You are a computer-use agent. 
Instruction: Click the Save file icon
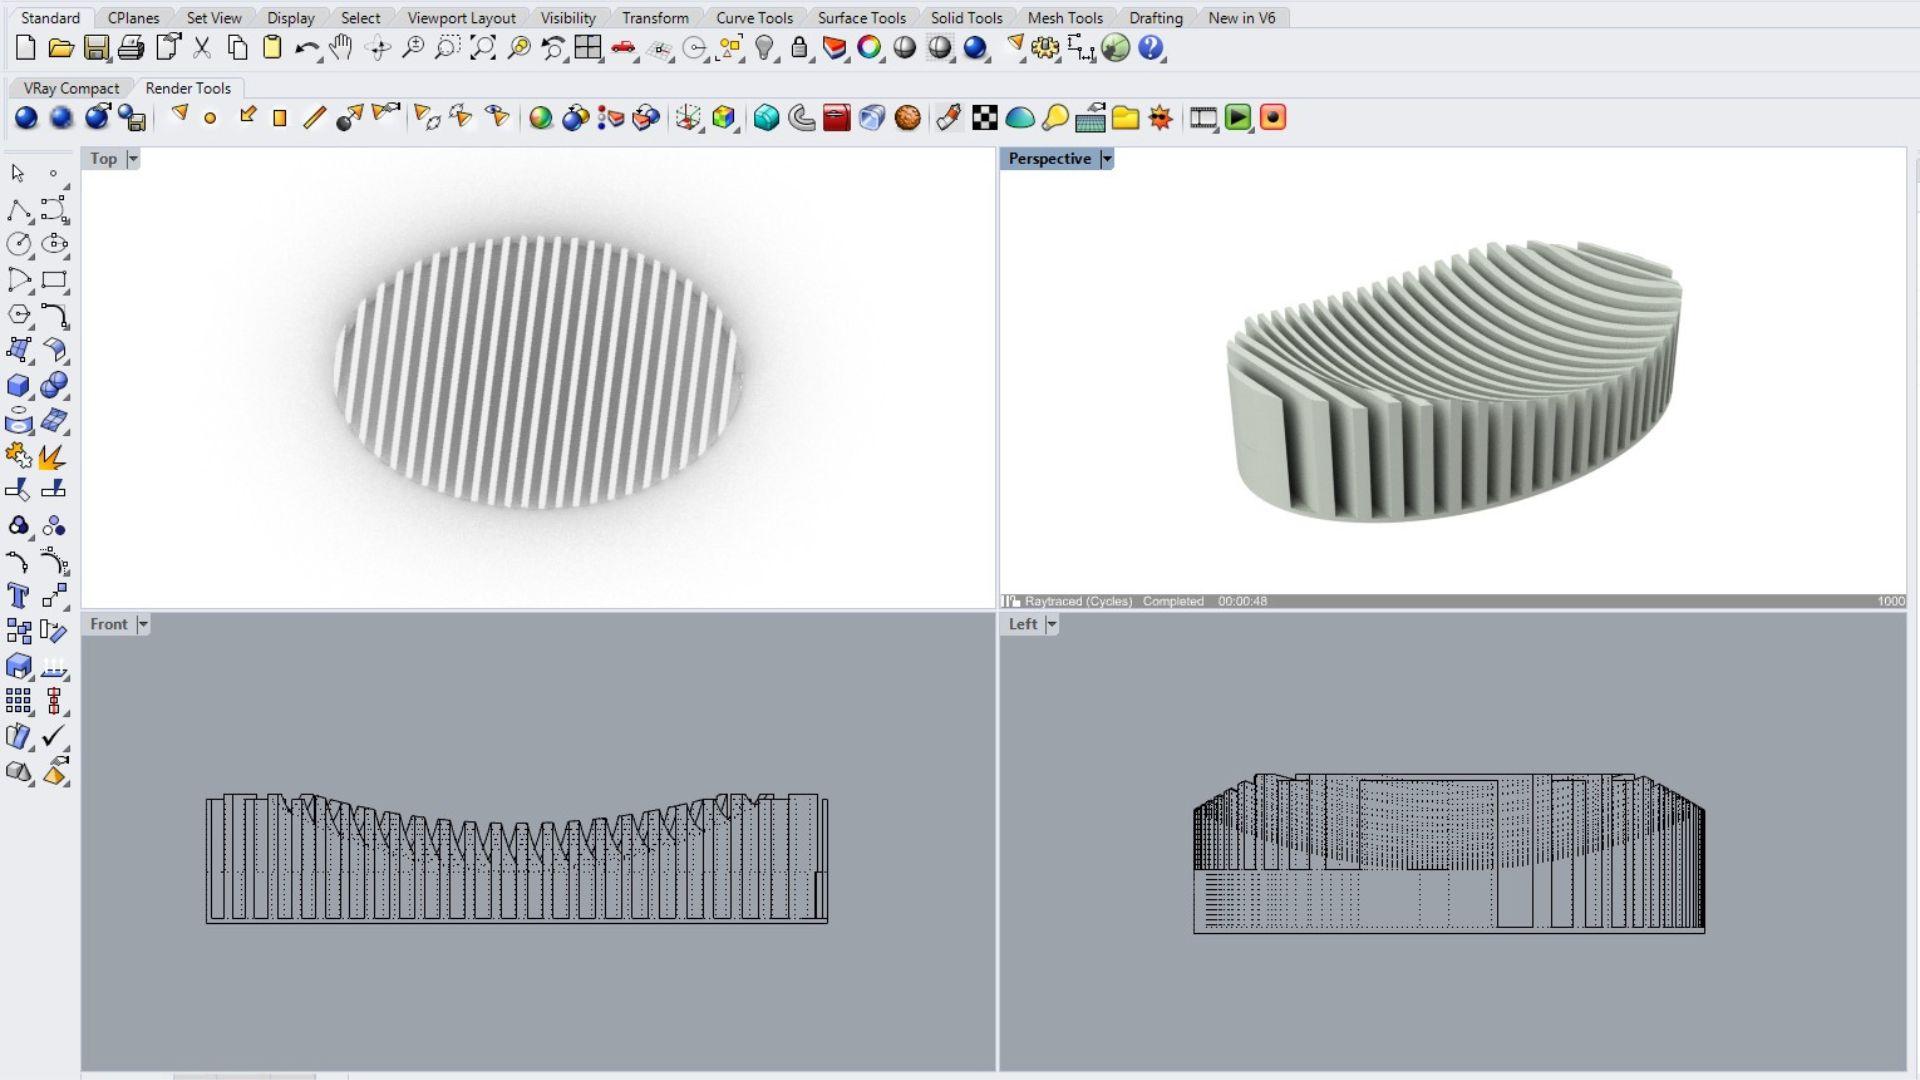coord(96,48)
